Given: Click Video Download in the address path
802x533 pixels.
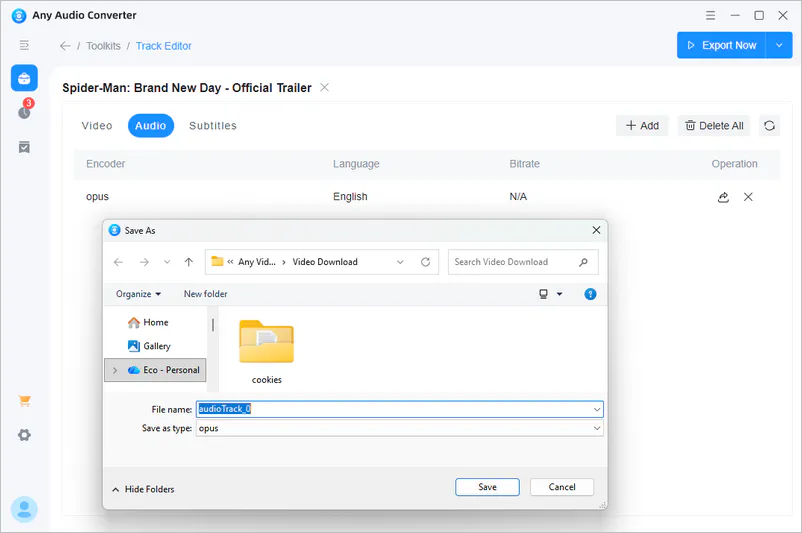Looking at the screenshot, I should [325, 262].
